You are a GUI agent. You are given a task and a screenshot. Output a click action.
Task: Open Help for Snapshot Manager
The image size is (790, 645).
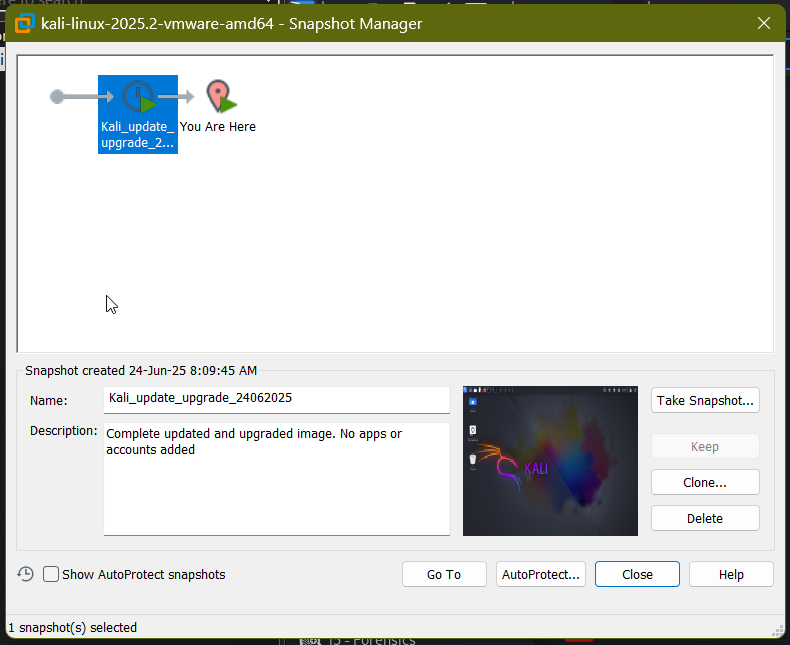pyautogui.click(x=731, y=574)
